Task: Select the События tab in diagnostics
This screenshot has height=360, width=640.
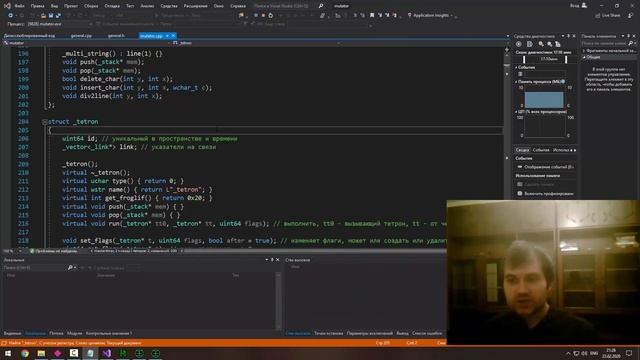Action: coord(541,150)
